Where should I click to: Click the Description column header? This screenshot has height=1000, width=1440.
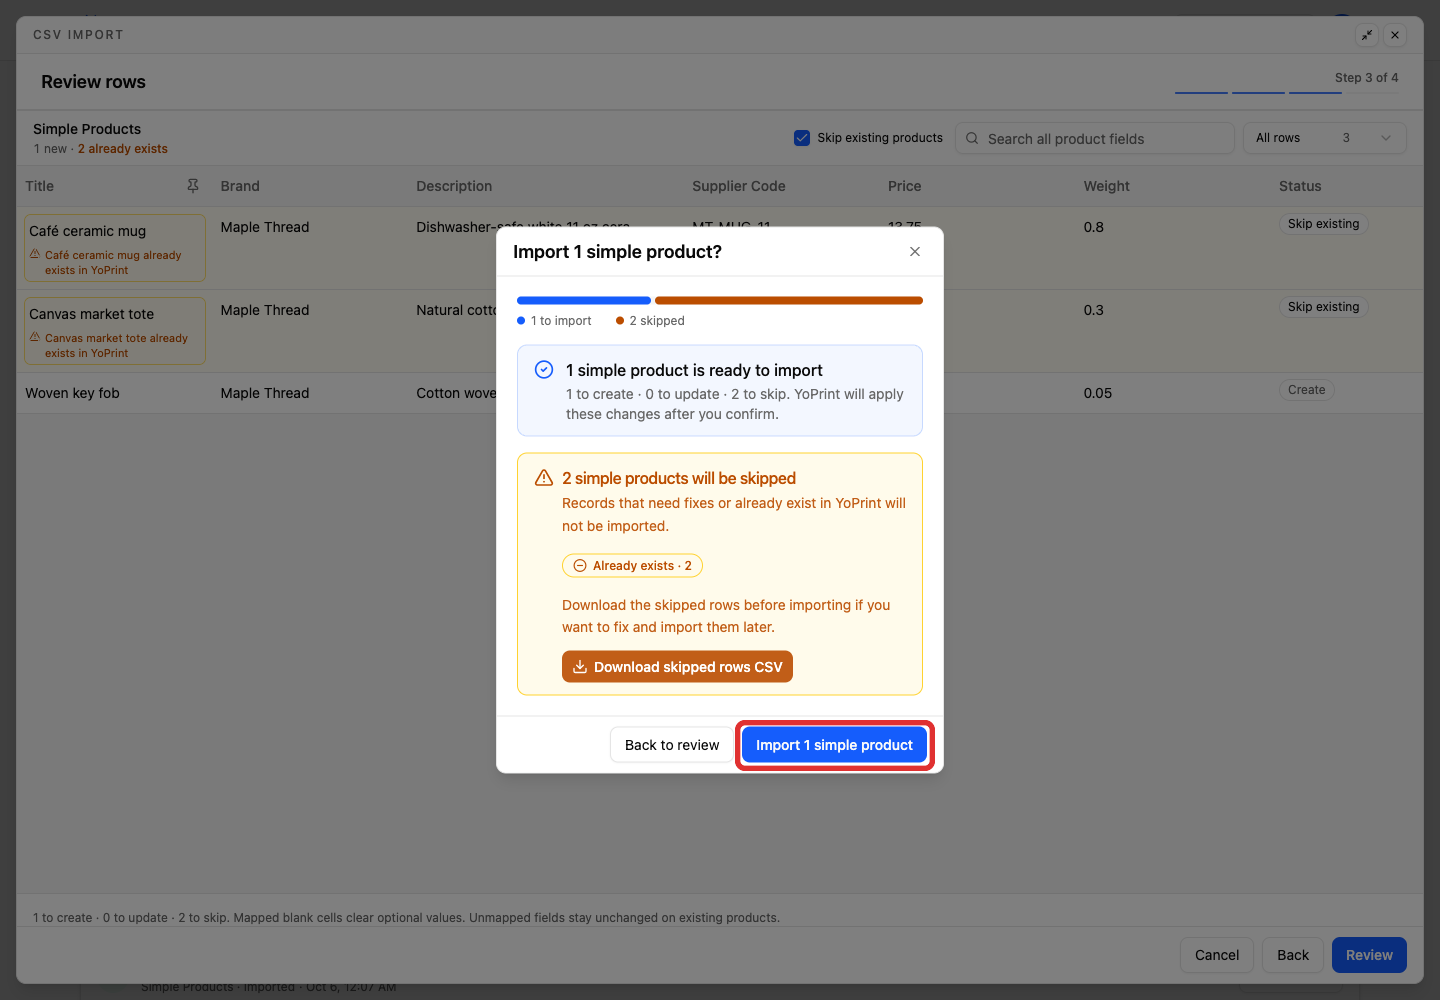pos(454,186)
